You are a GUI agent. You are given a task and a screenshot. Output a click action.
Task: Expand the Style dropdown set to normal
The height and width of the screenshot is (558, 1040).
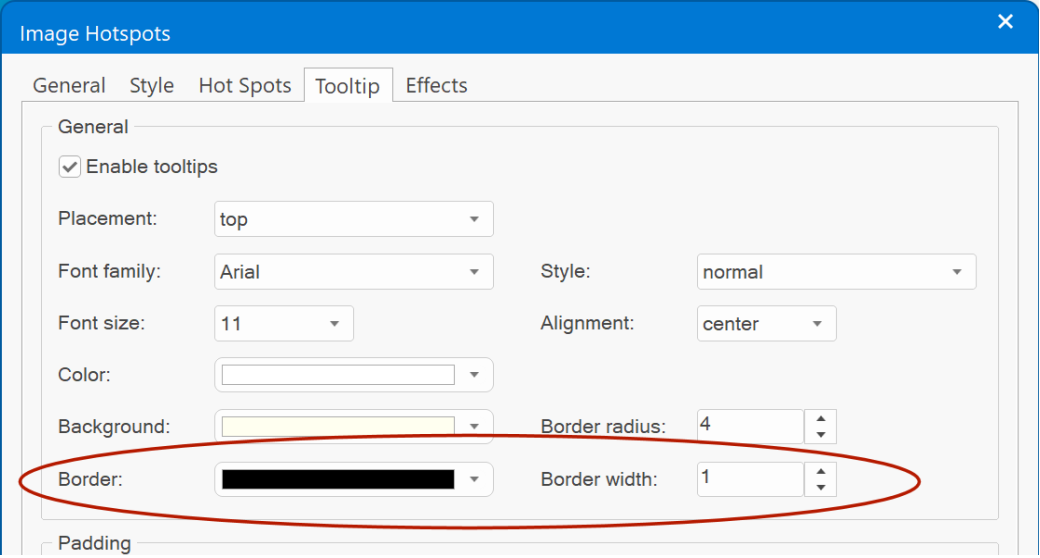[836, 271]
